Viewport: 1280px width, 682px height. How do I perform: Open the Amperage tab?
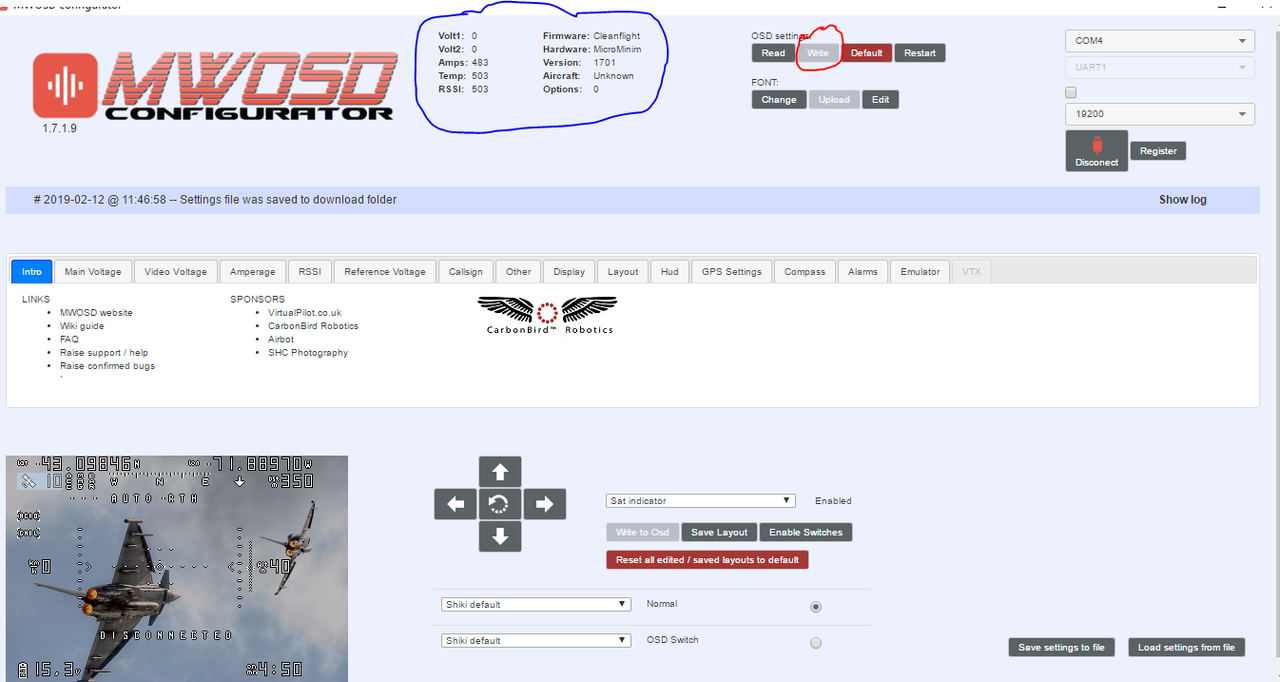(x=253, y=271)
